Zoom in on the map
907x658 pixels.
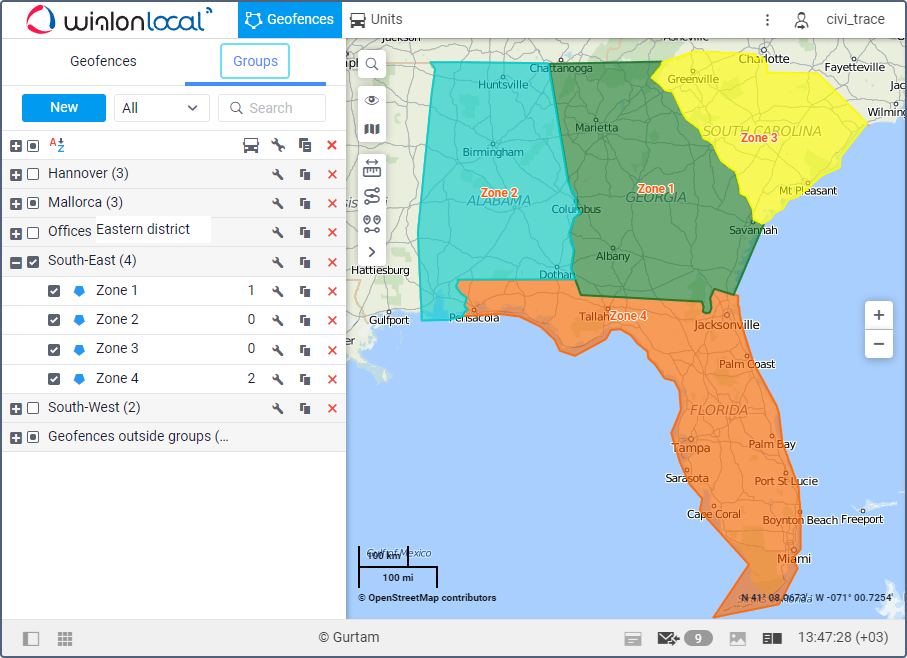(x=878, y=315)
